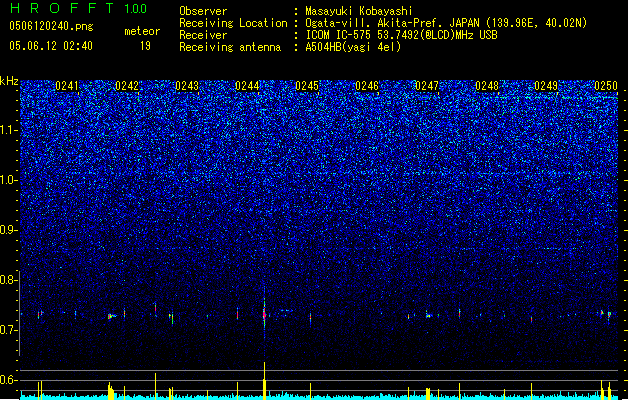Click the 'meteor' count label
The image size is (629, 400).
click(x=142, y=31)
